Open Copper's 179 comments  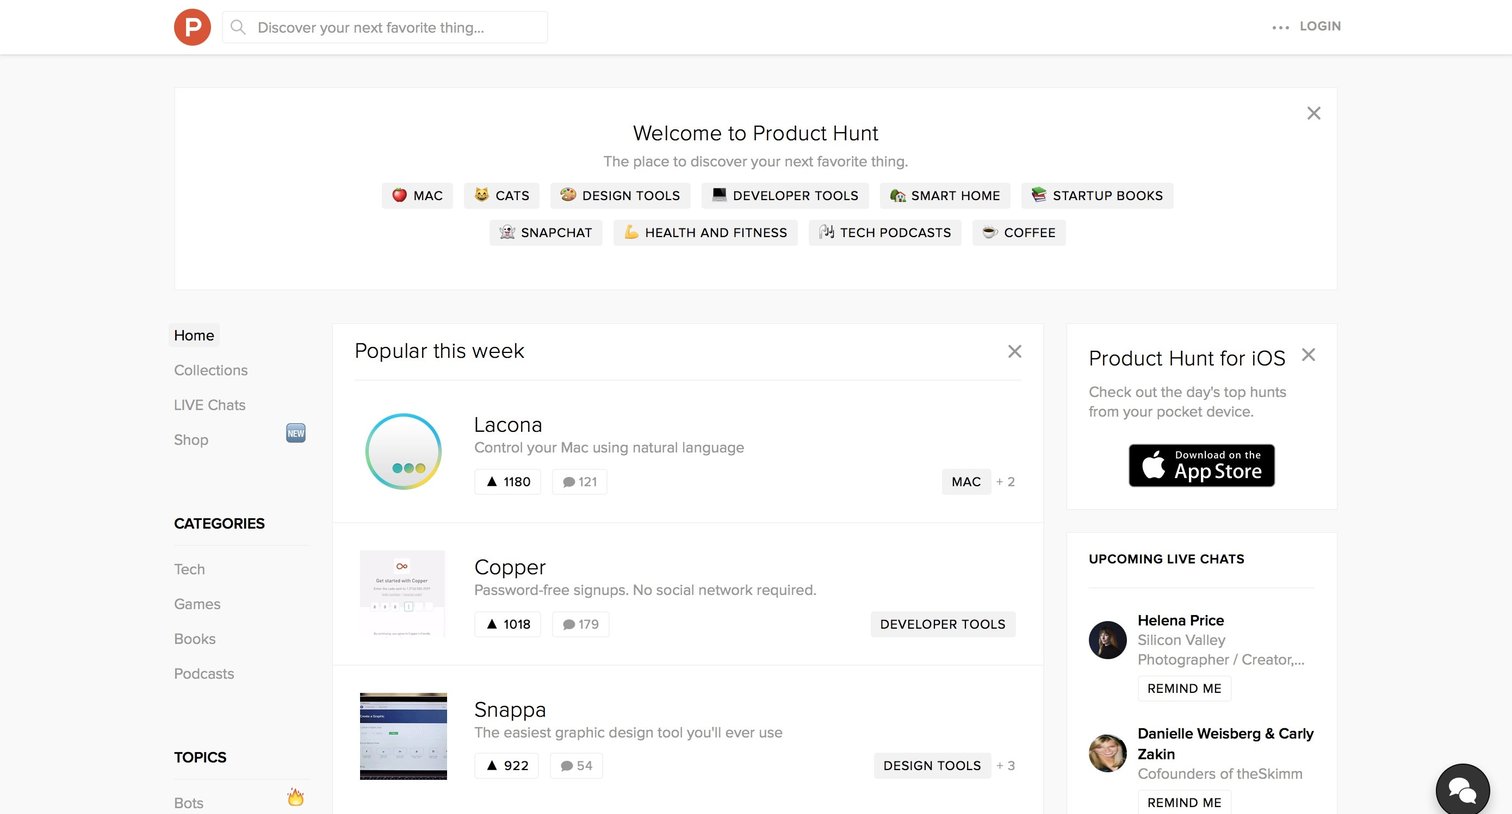coord(581,624)
